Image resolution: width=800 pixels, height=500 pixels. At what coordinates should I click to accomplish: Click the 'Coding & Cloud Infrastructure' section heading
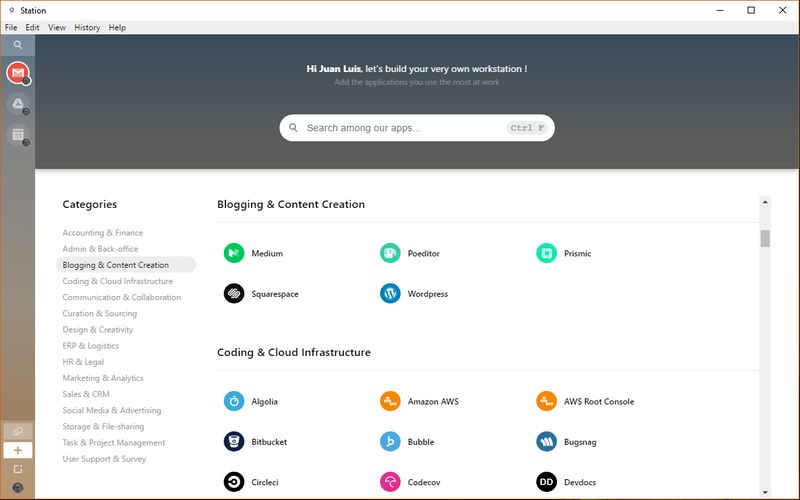294,352
